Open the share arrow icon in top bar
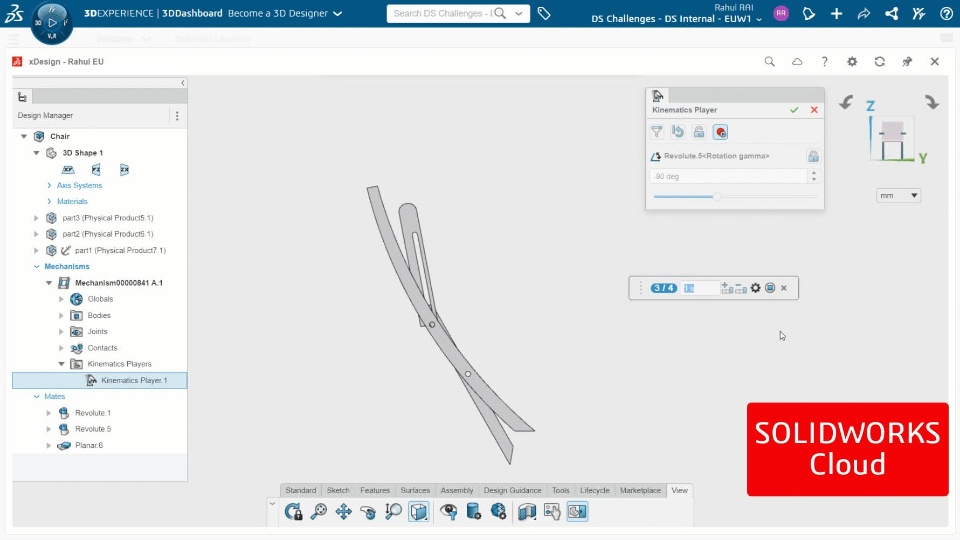960x540 pixels. tap(864, 13)
